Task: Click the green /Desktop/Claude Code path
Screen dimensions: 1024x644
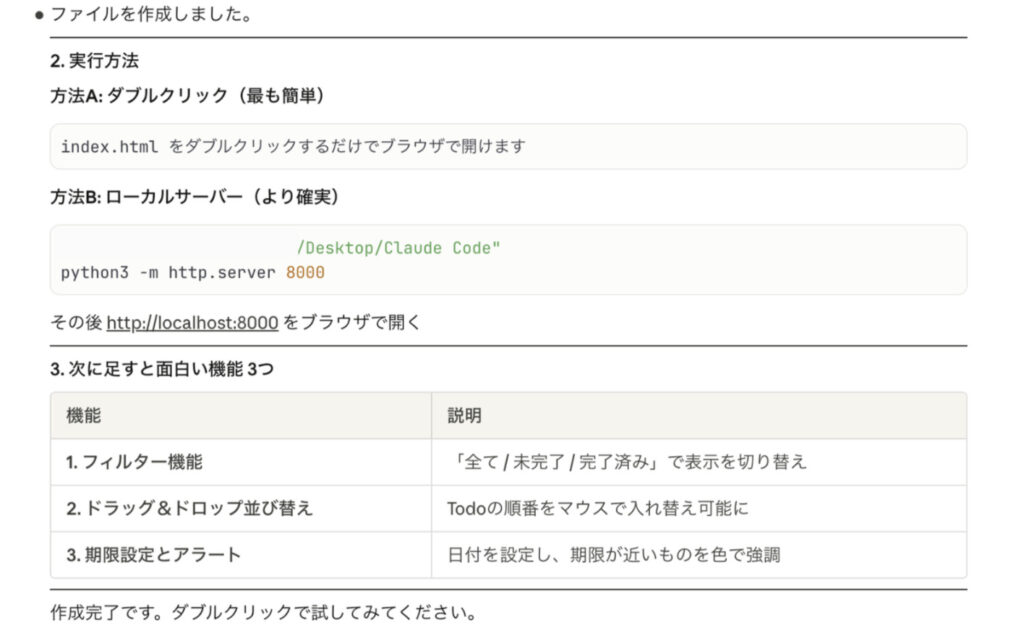Action: [x=398, y=248]
